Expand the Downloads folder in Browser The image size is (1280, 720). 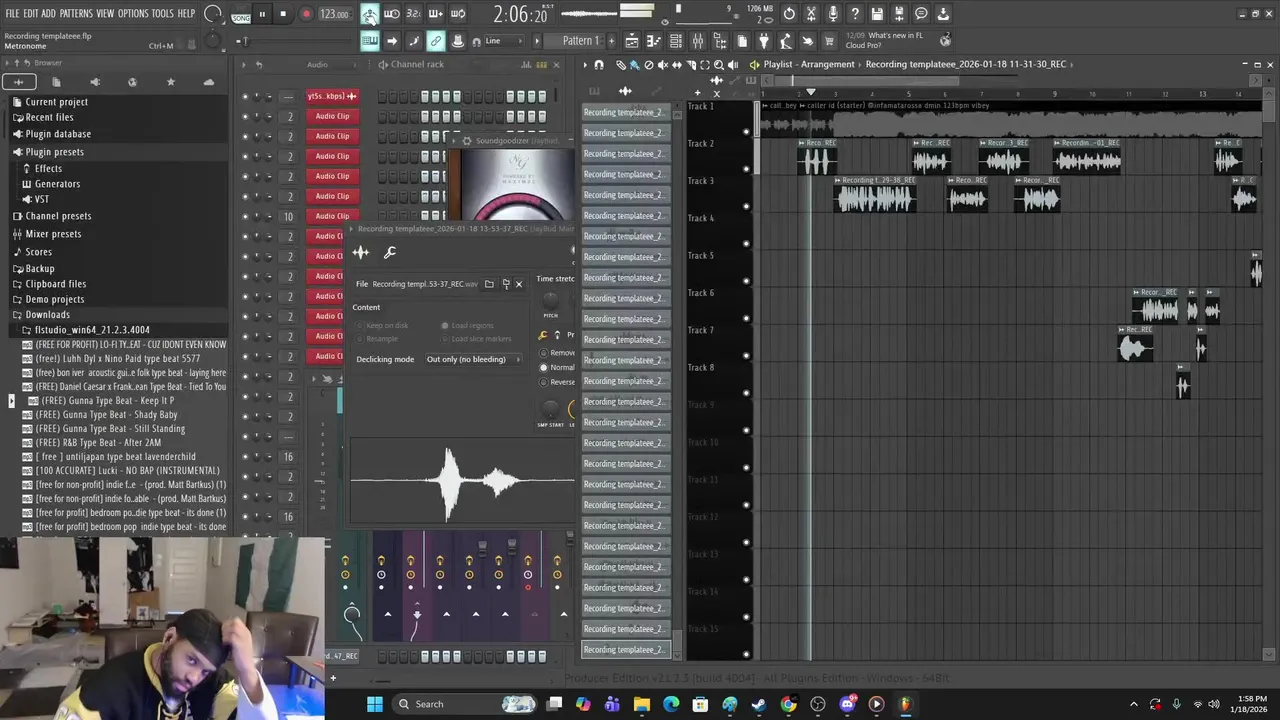coord(47,315)
